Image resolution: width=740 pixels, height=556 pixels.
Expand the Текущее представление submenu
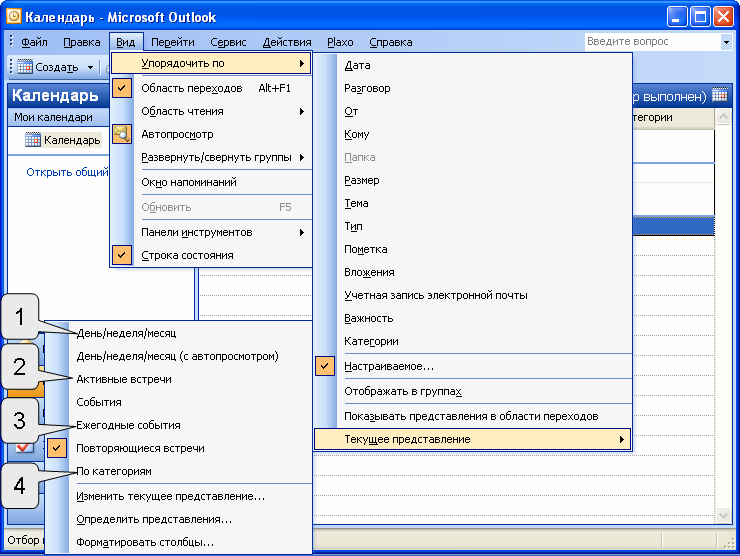click(x=473, y=439)
